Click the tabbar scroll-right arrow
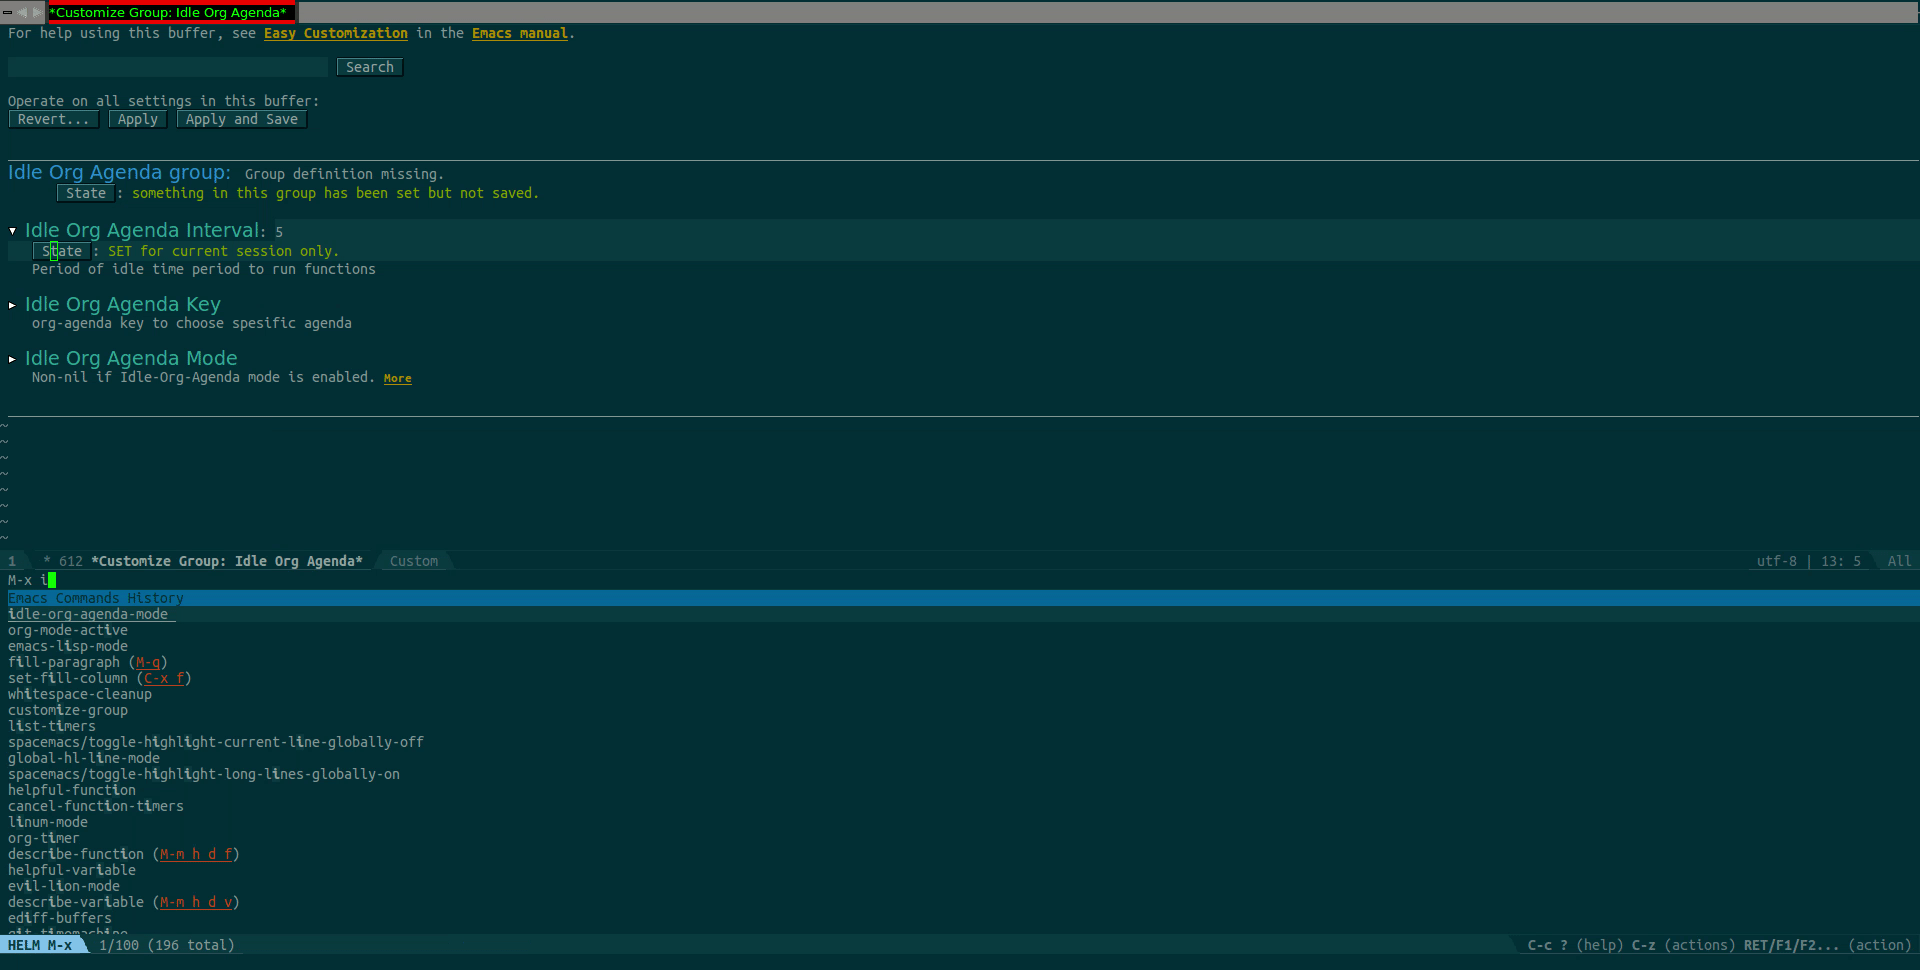 [38, 12]
